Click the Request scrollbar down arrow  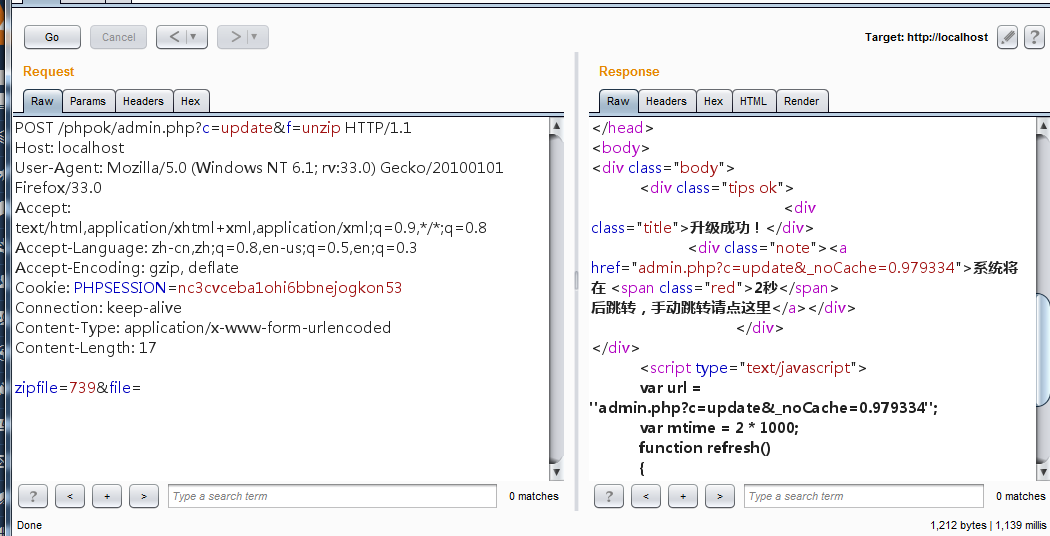(x=556, y=472)
